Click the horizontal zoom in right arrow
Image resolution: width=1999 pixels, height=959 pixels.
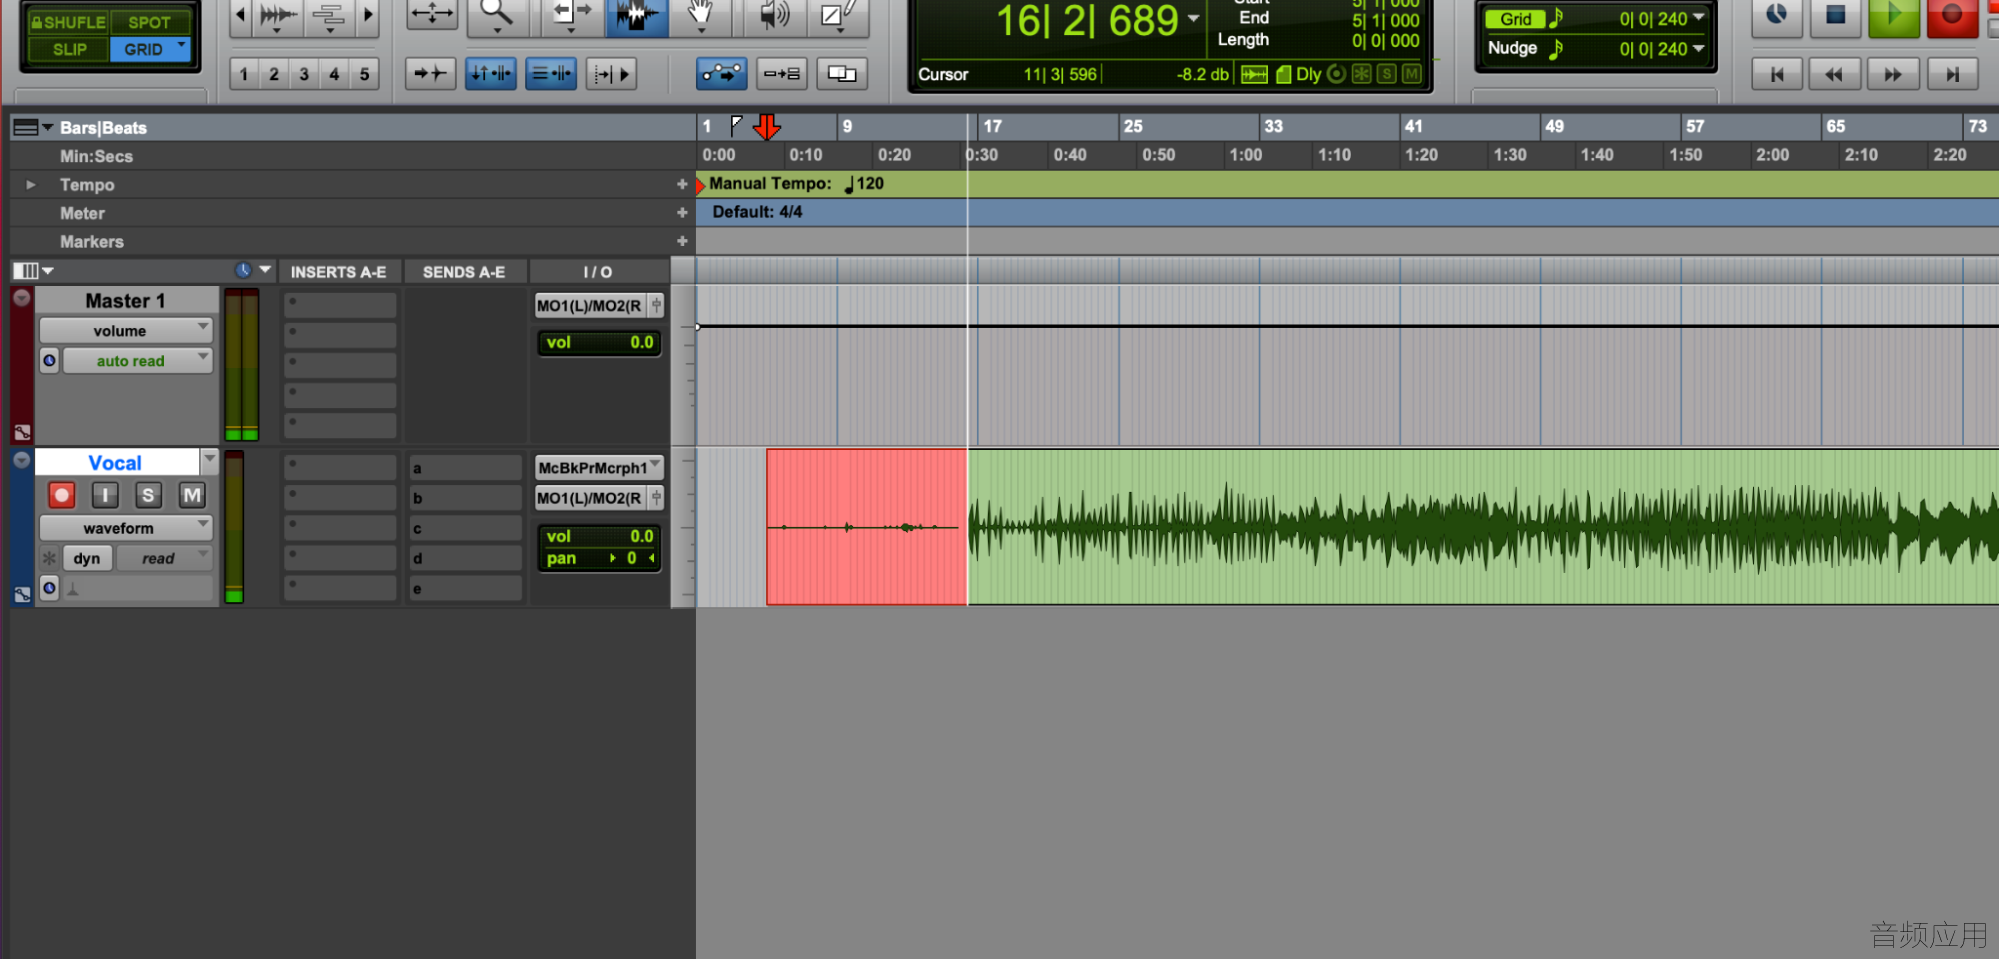[368, 15]
